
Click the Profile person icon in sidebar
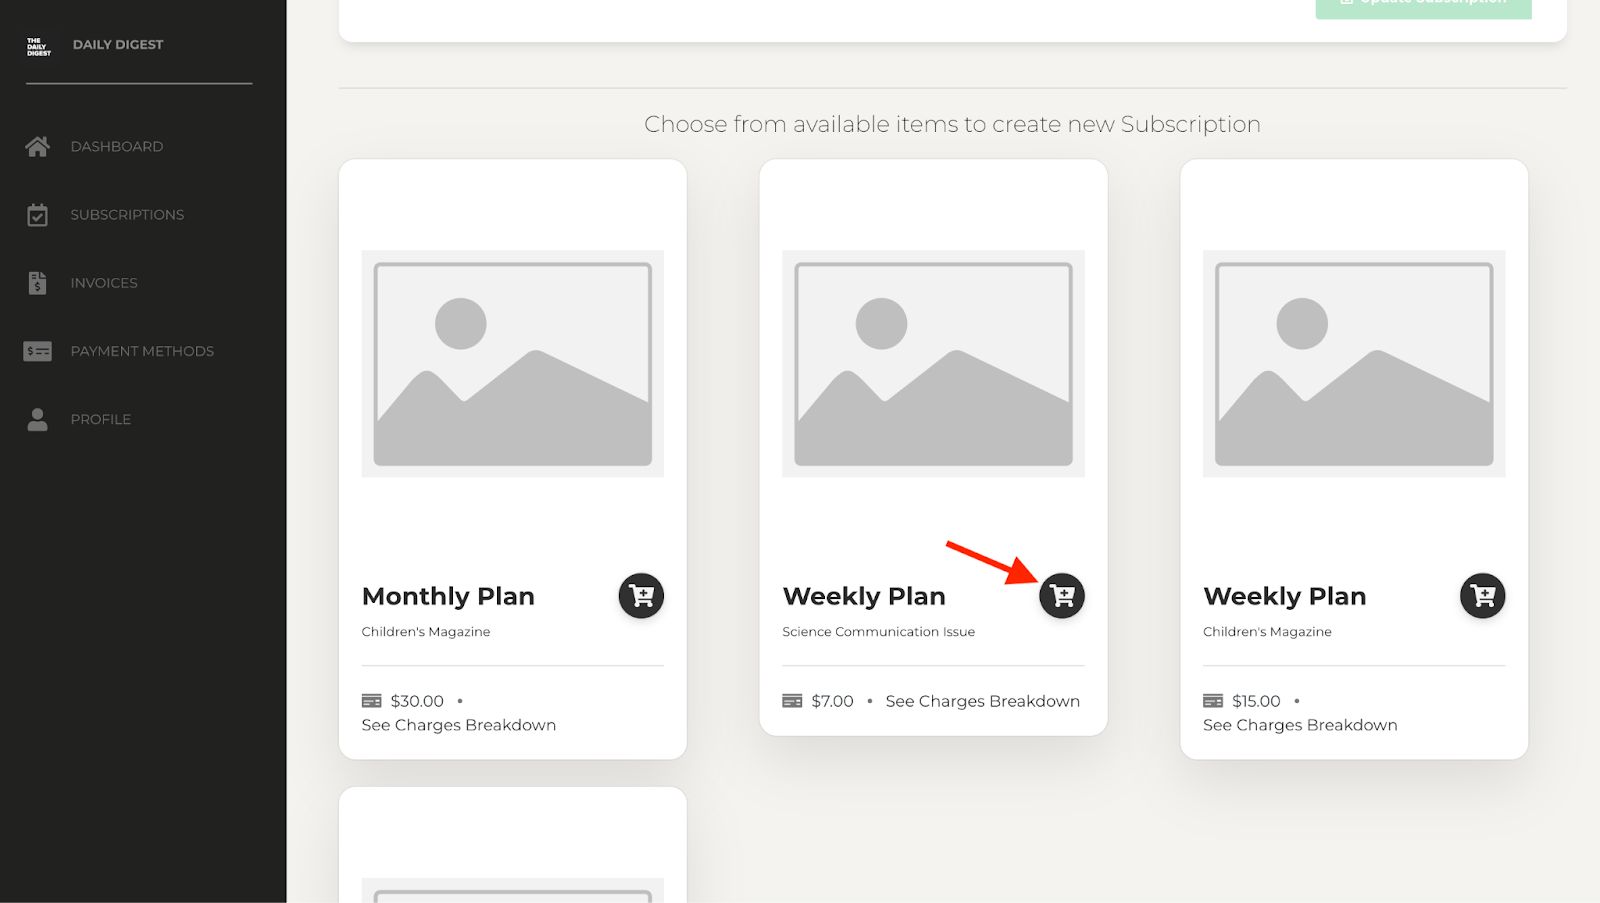(x=37, y=419)
